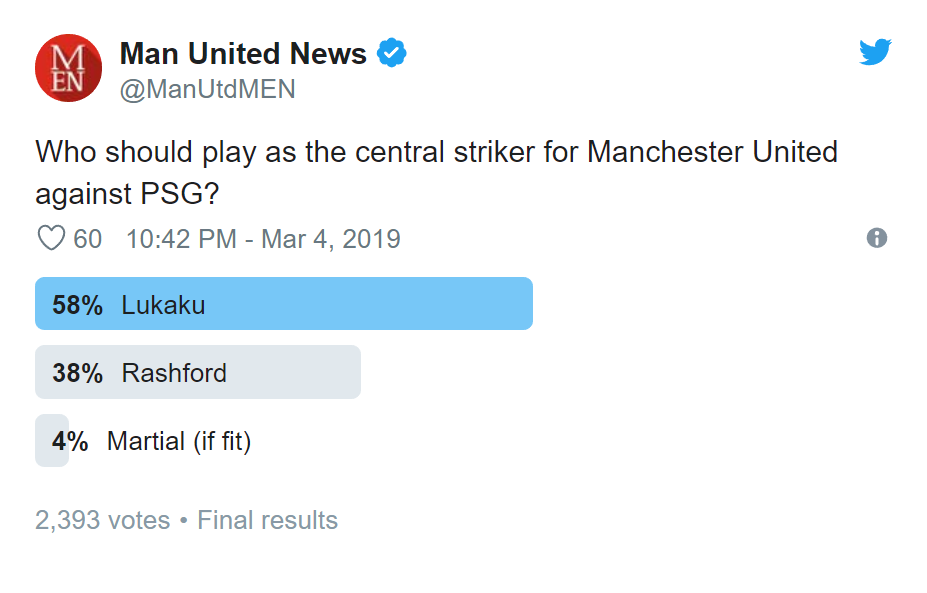The width and height of the screenshot is (927, 593).
Task: Select the Rashford poll option
Action: pyautogui.click(x=198, y=371)
